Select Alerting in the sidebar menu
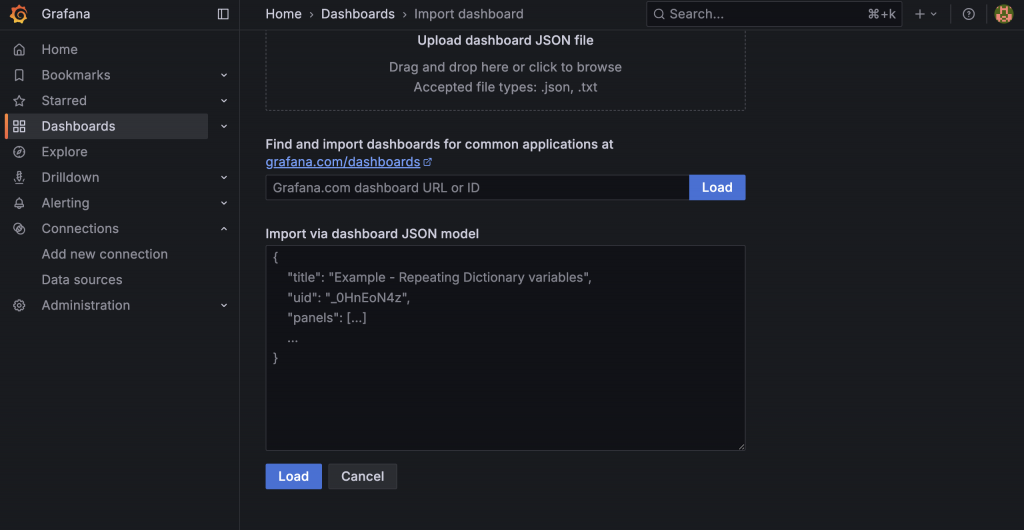 (65, 203)
